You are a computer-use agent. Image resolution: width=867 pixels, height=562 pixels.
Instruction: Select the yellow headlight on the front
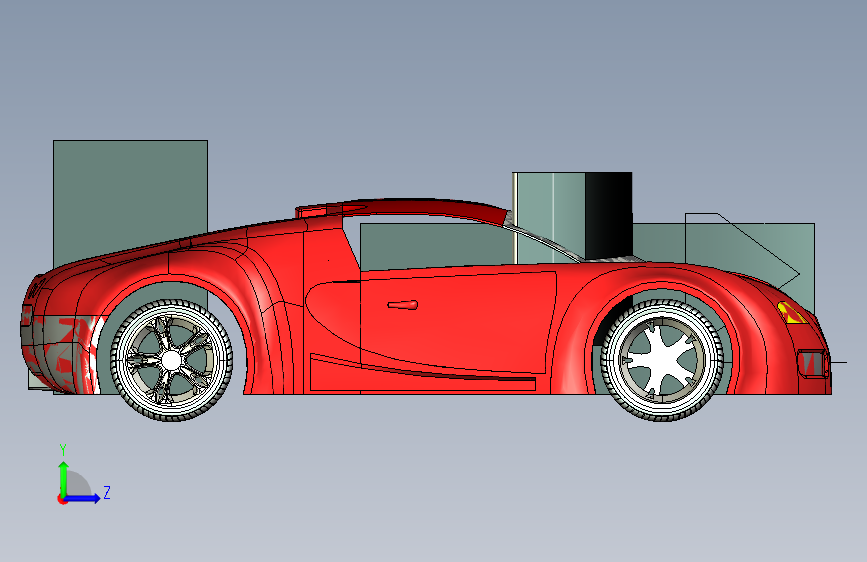pyautogui.click(x=791, y=313)
